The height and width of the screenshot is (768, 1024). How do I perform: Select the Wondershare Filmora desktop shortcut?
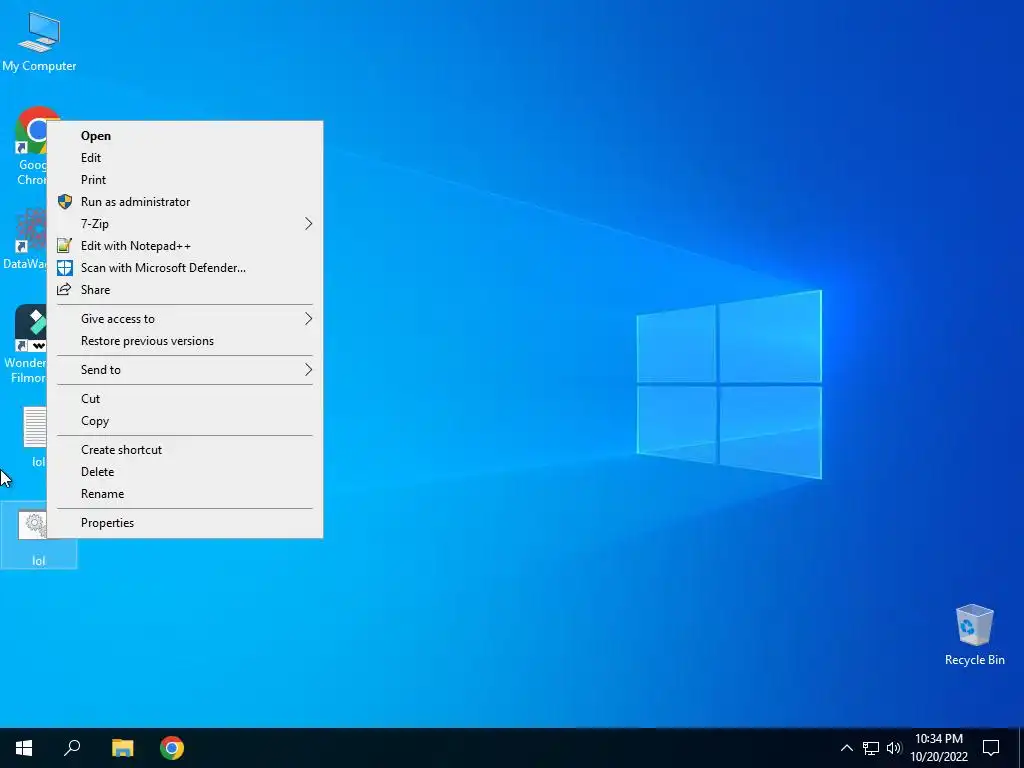pos(25,344)
